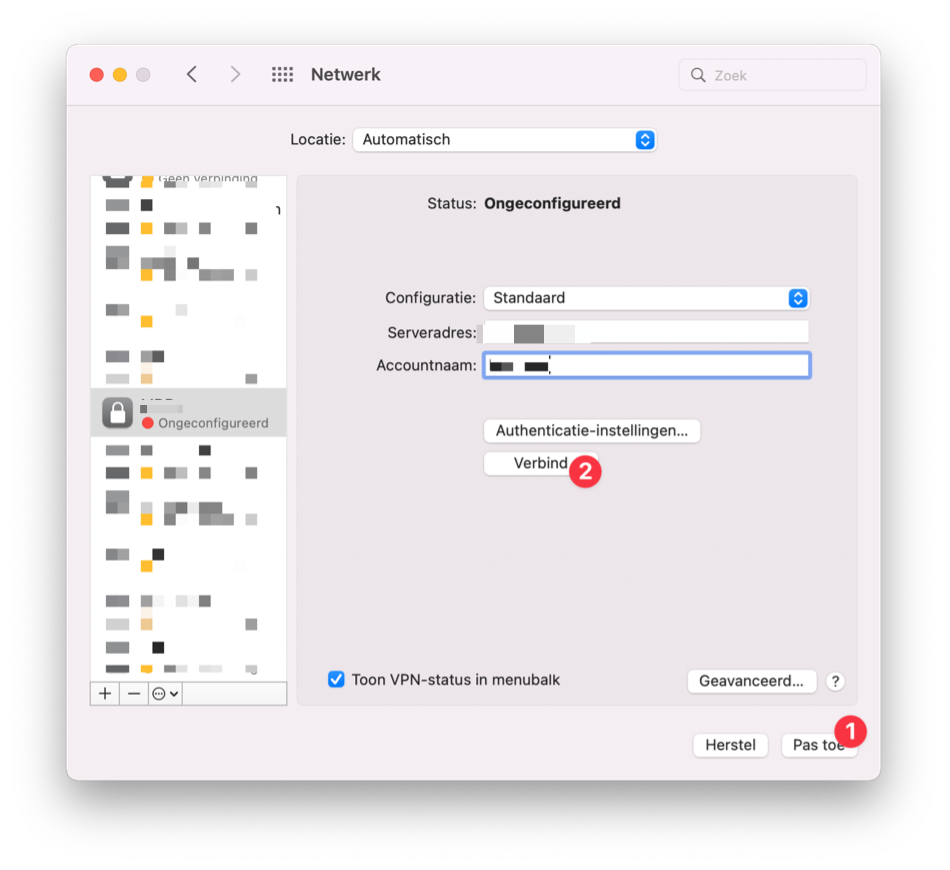Close the Netwerk window
The image size is (950, 870).
click(x=96, y=75)
